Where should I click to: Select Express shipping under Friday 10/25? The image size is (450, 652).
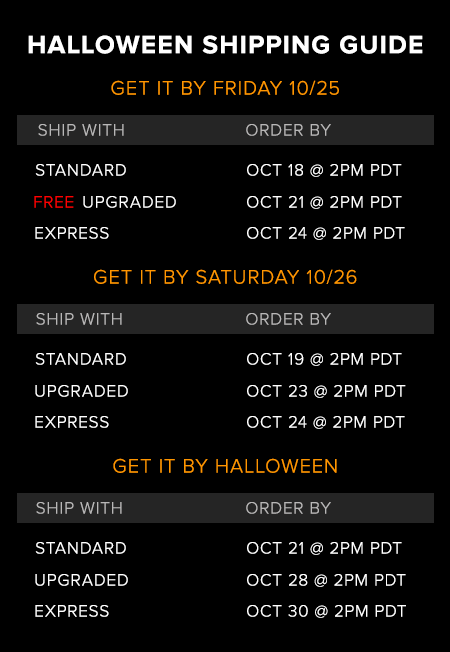72,233
